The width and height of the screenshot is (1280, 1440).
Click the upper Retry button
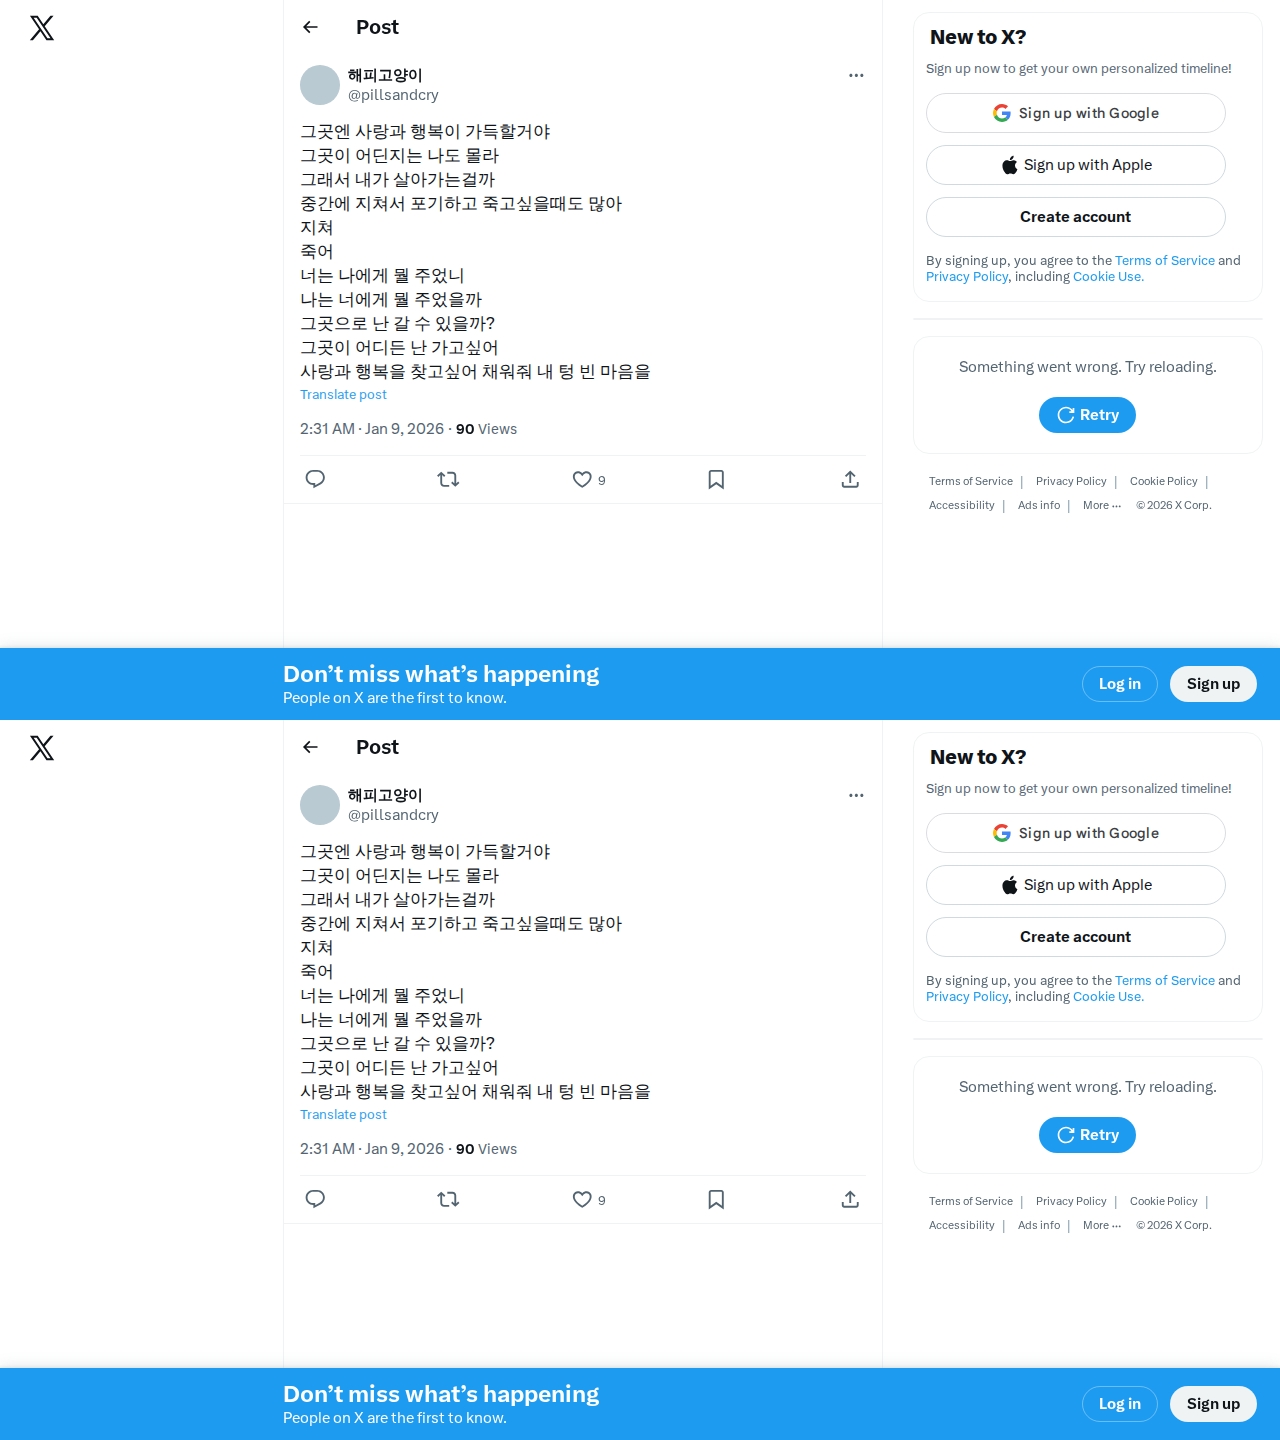(1087, 415)
